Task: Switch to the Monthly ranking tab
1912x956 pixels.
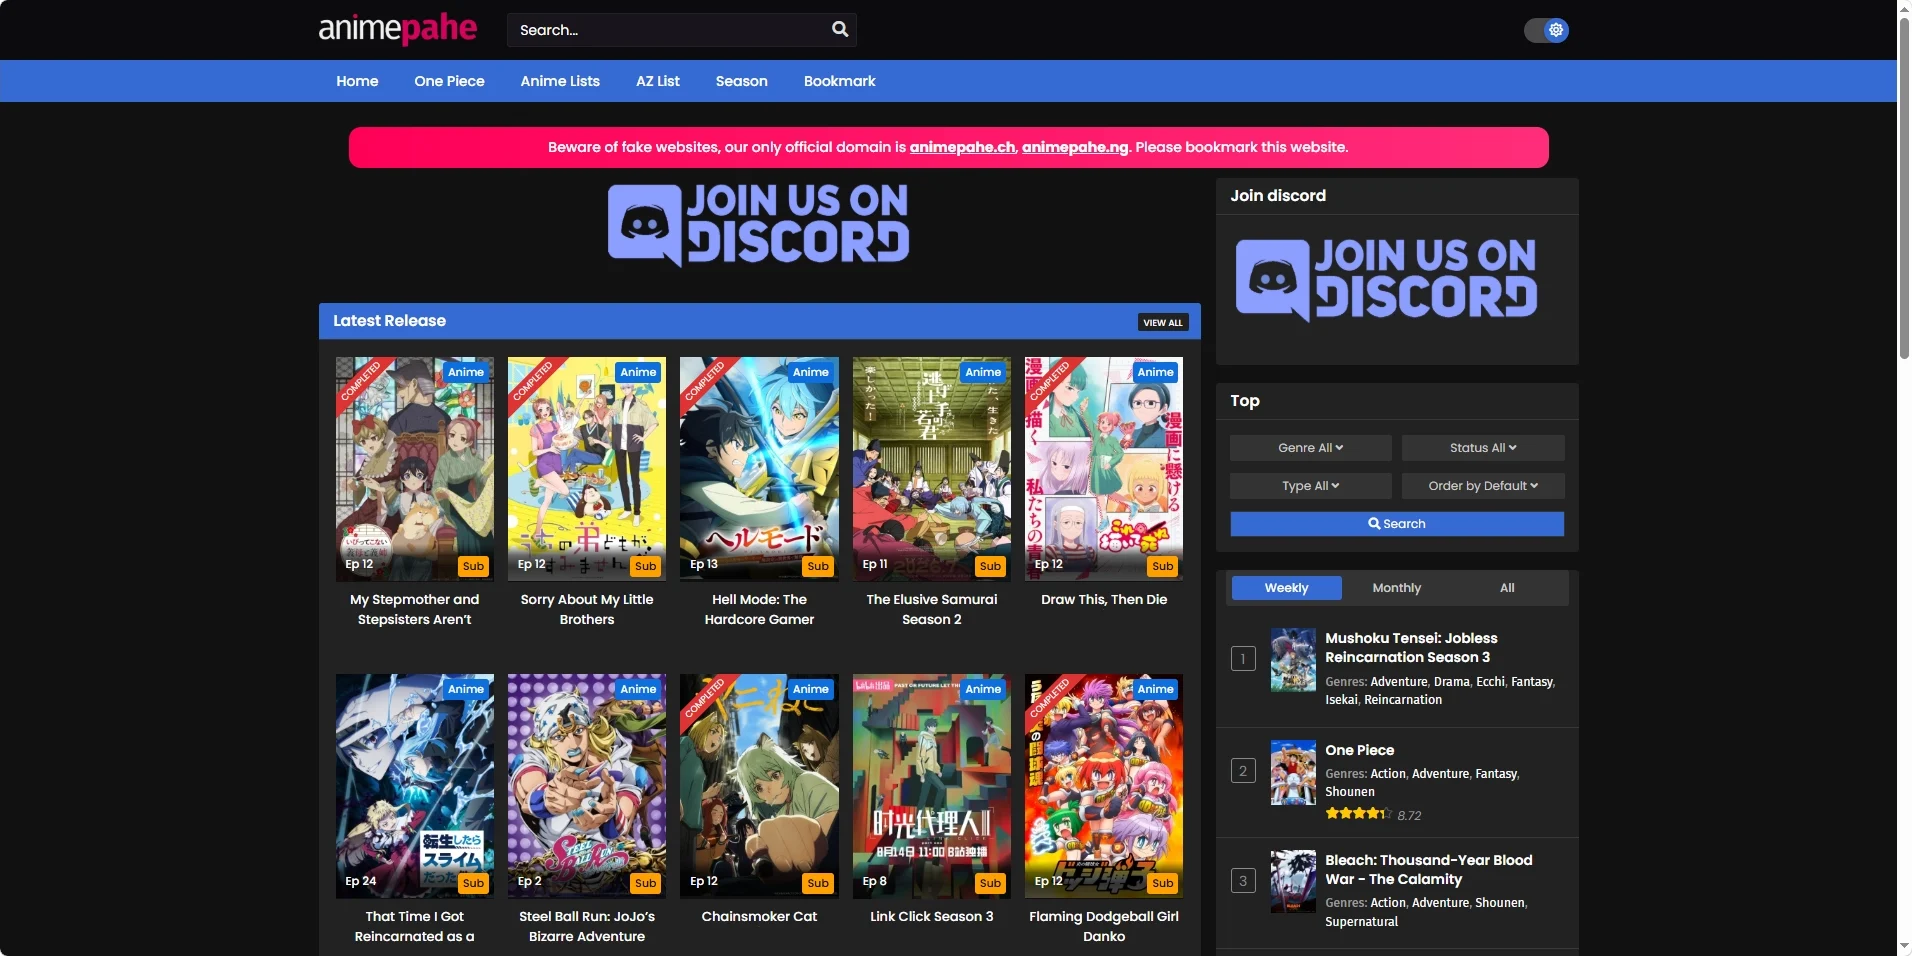Action: pyautogui.click(x=1396, y=588)
